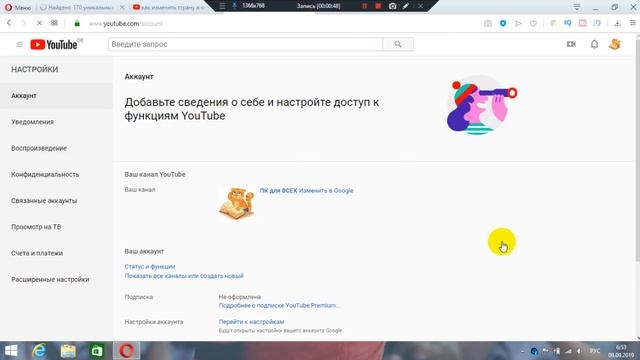This screenshot has width=640, height=360.
Task: Pause the screen recording
Action: pyautogui.click(x=364, y=6)
